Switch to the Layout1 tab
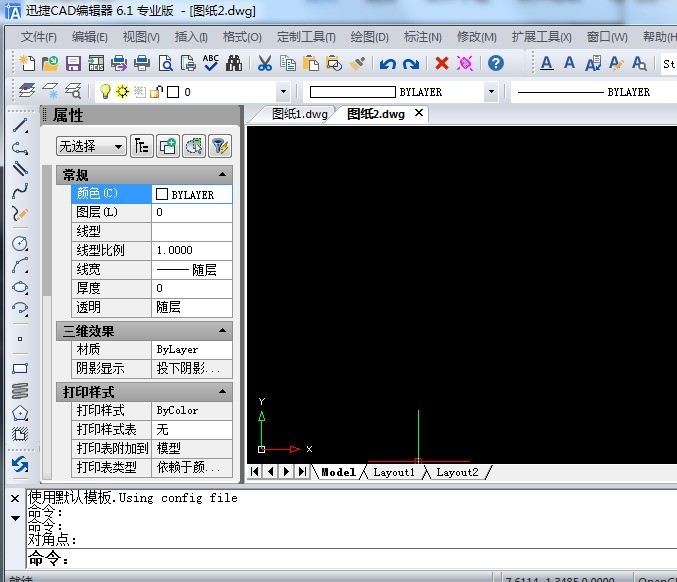This screenshot has width=677, height=582. click(393, 472)
